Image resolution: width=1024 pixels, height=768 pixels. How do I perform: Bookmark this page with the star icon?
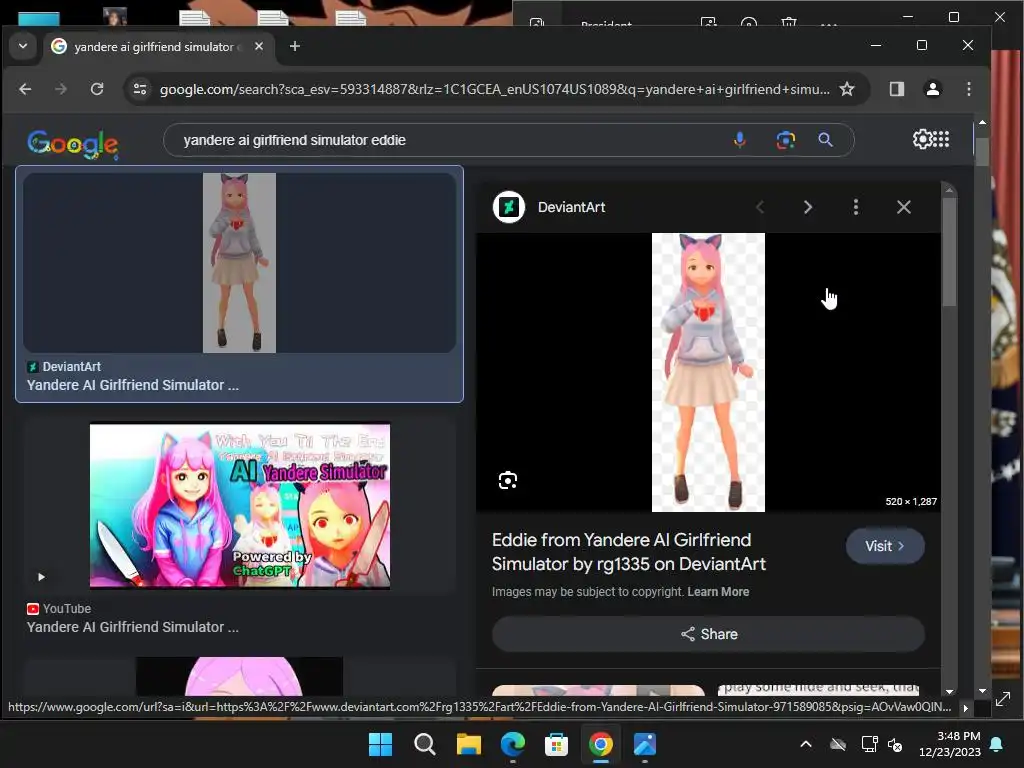click(847, 89)
